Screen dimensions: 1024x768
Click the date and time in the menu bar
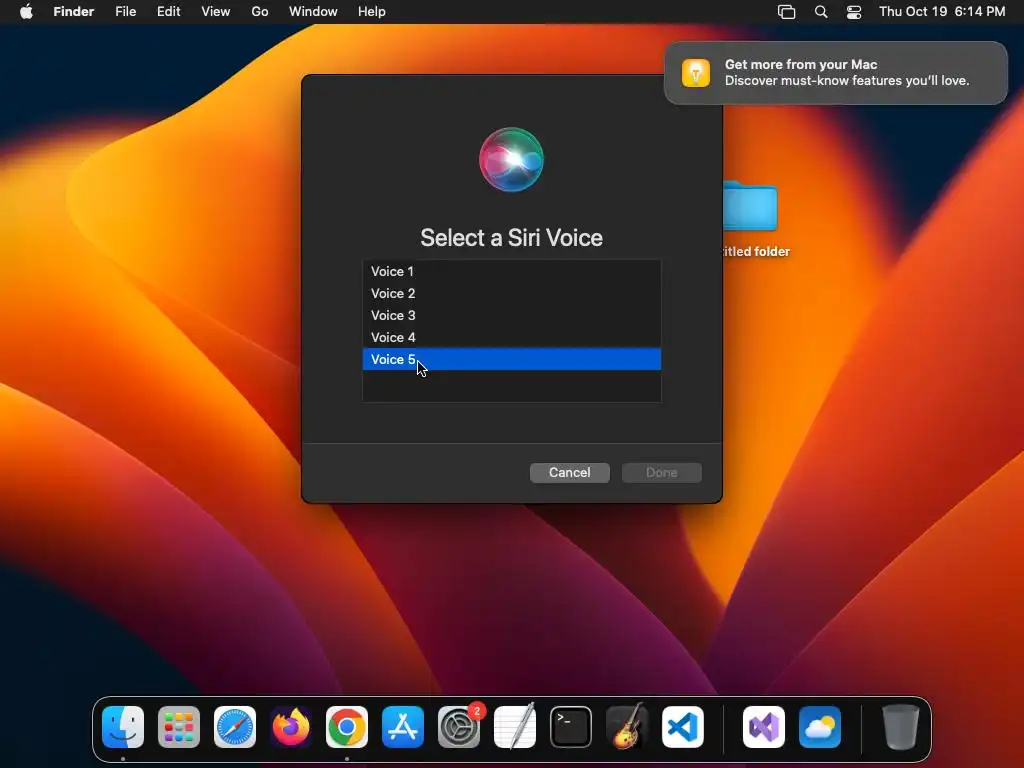point(942,12)
